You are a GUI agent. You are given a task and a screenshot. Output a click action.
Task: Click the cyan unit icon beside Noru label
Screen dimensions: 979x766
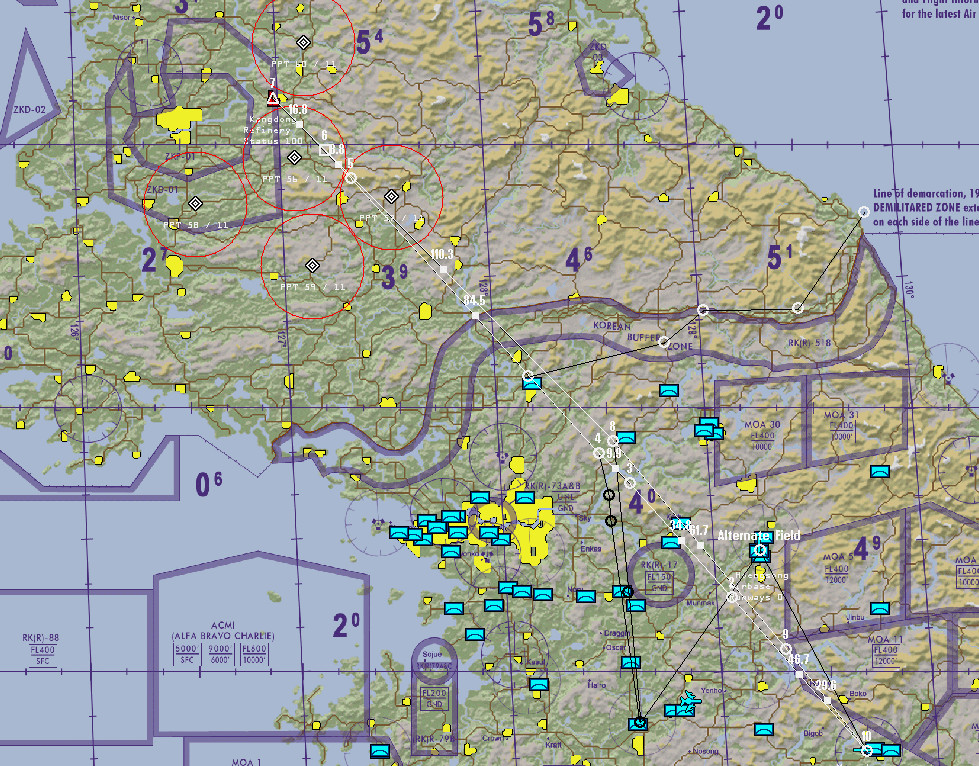586,596
